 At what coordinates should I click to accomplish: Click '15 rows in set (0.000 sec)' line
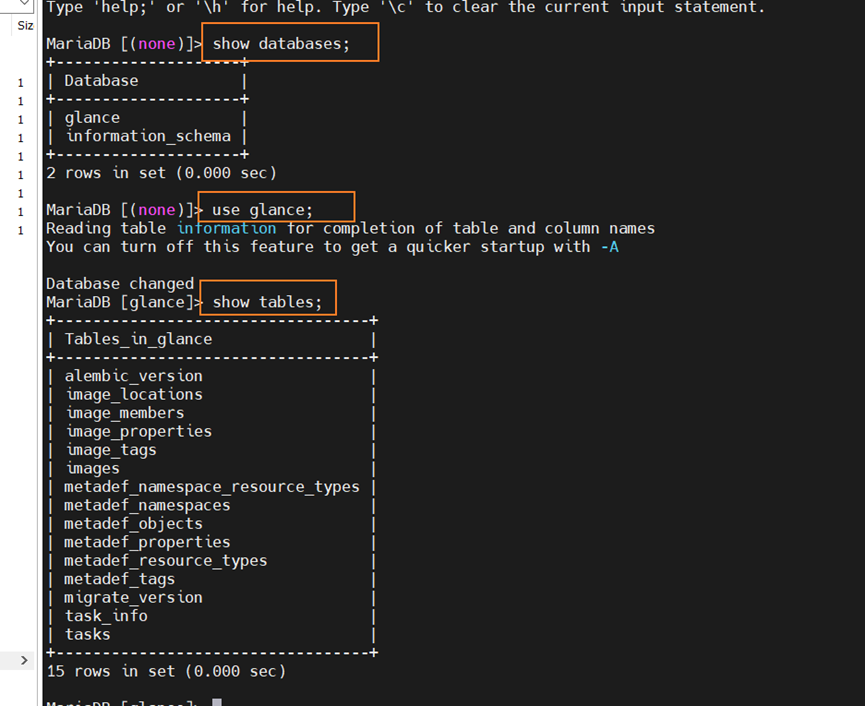(166, 672)
